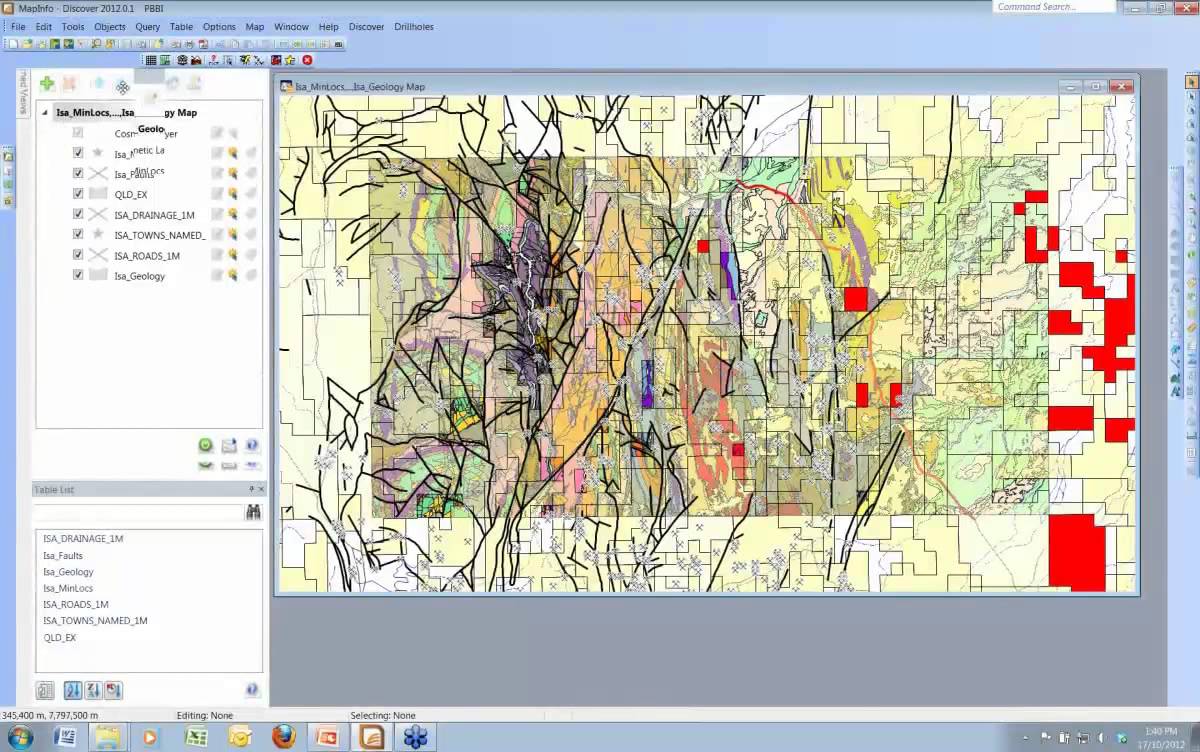Open the Discover menu

tap(366, 27)
